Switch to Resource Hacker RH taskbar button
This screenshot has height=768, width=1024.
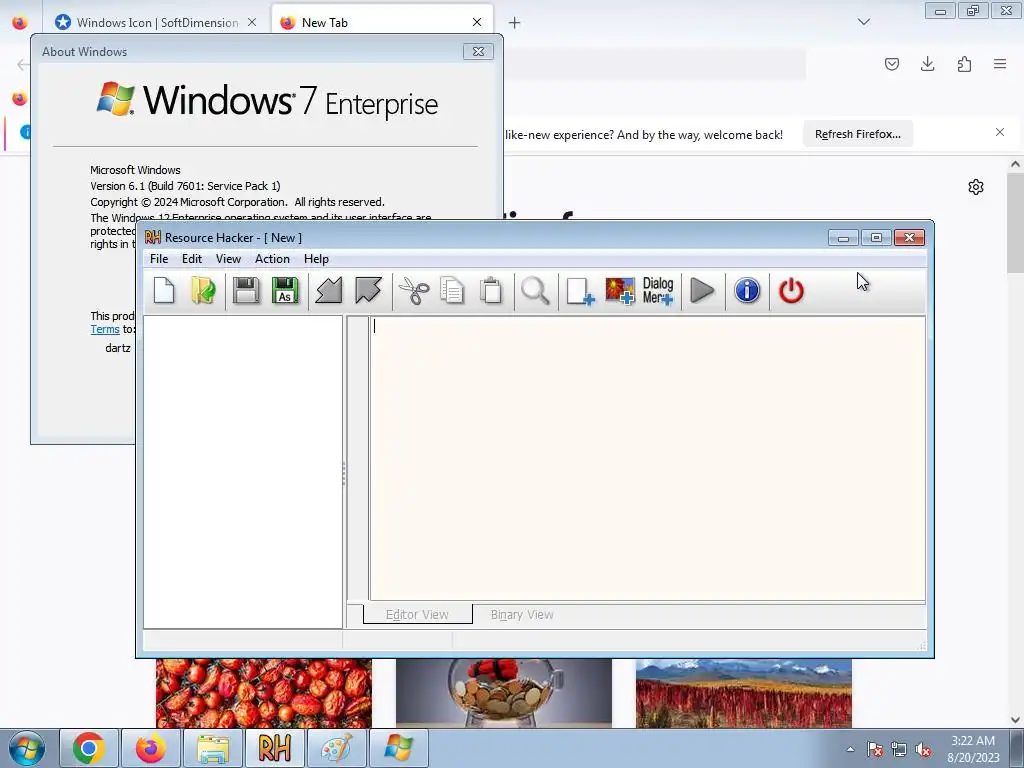[x=274, y=748]
